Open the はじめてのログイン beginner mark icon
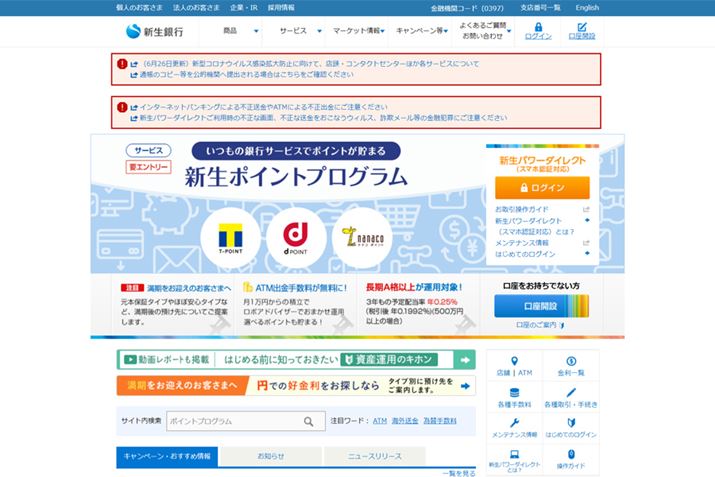The image size is (715, 477). pos(571,423)
